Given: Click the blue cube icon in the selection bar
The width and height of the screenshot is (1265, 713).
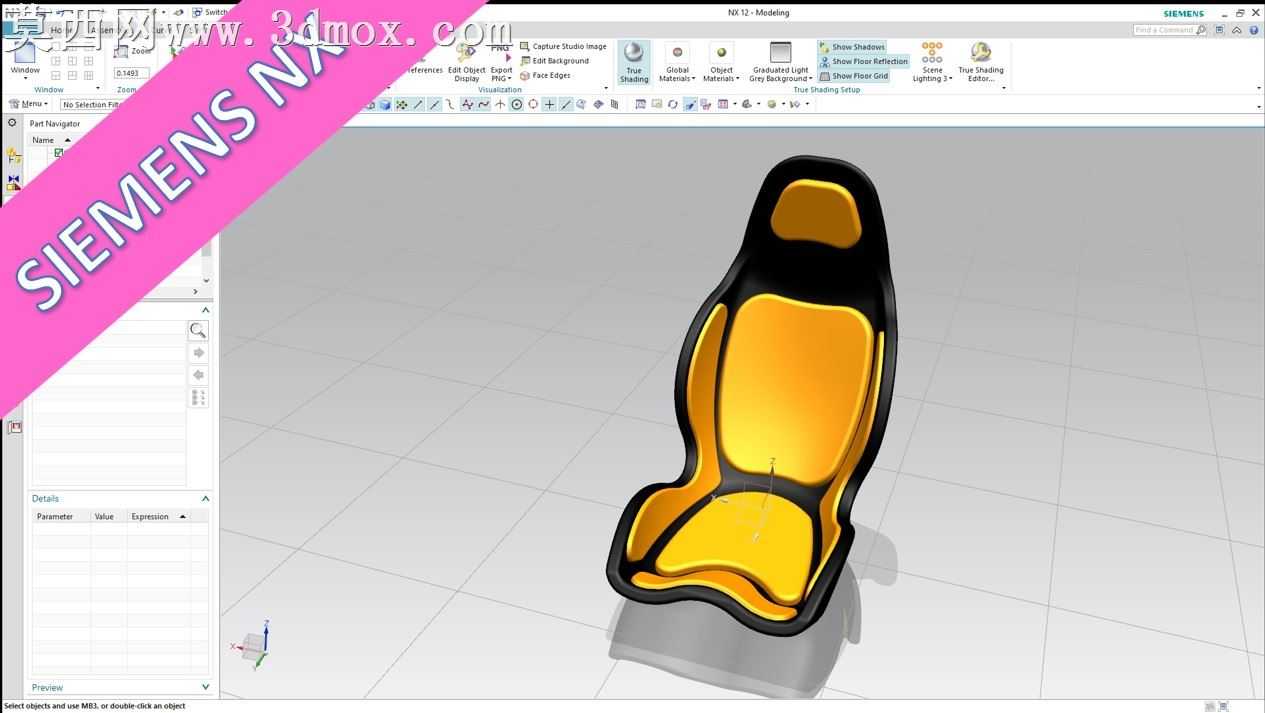Looking at the screenshot, I should pos(385,104).
